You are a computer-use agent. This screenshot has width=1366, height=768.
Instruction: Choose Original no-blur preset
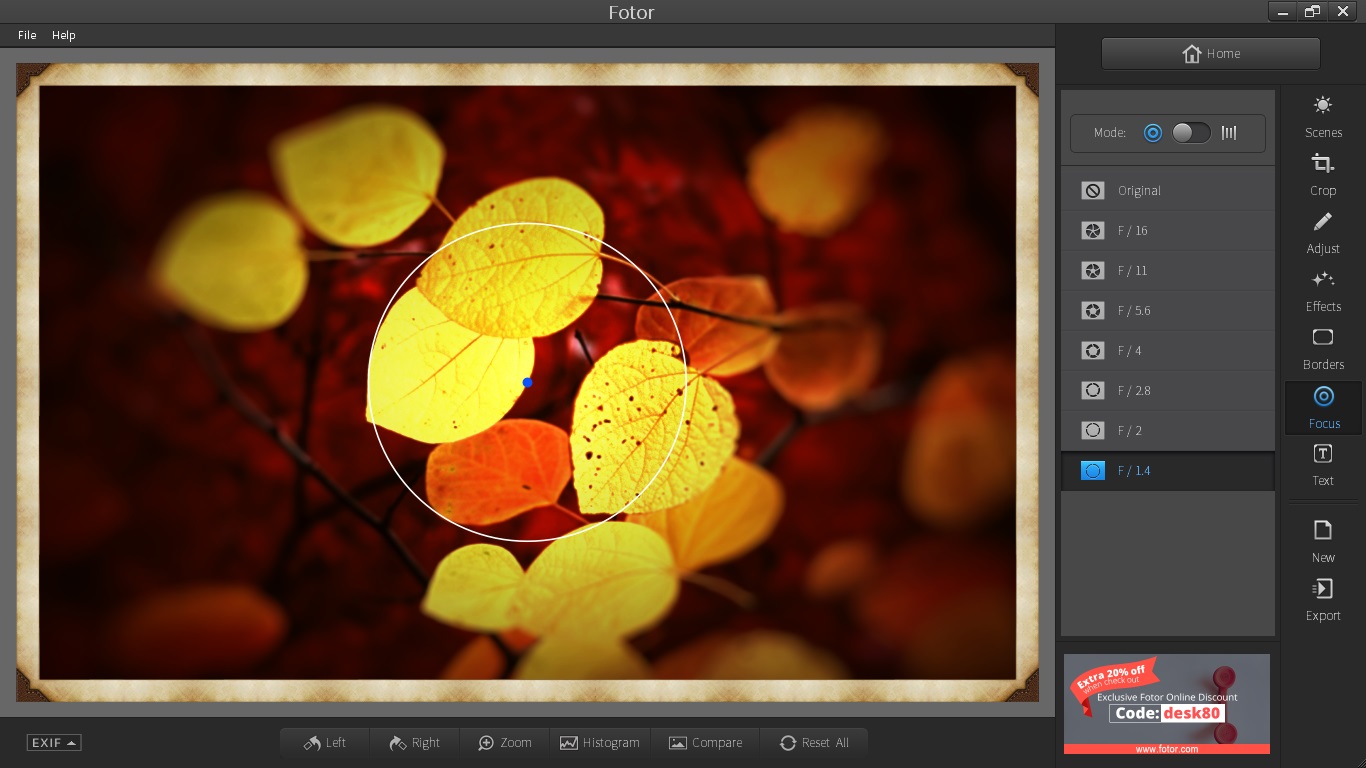(1168, 190)
